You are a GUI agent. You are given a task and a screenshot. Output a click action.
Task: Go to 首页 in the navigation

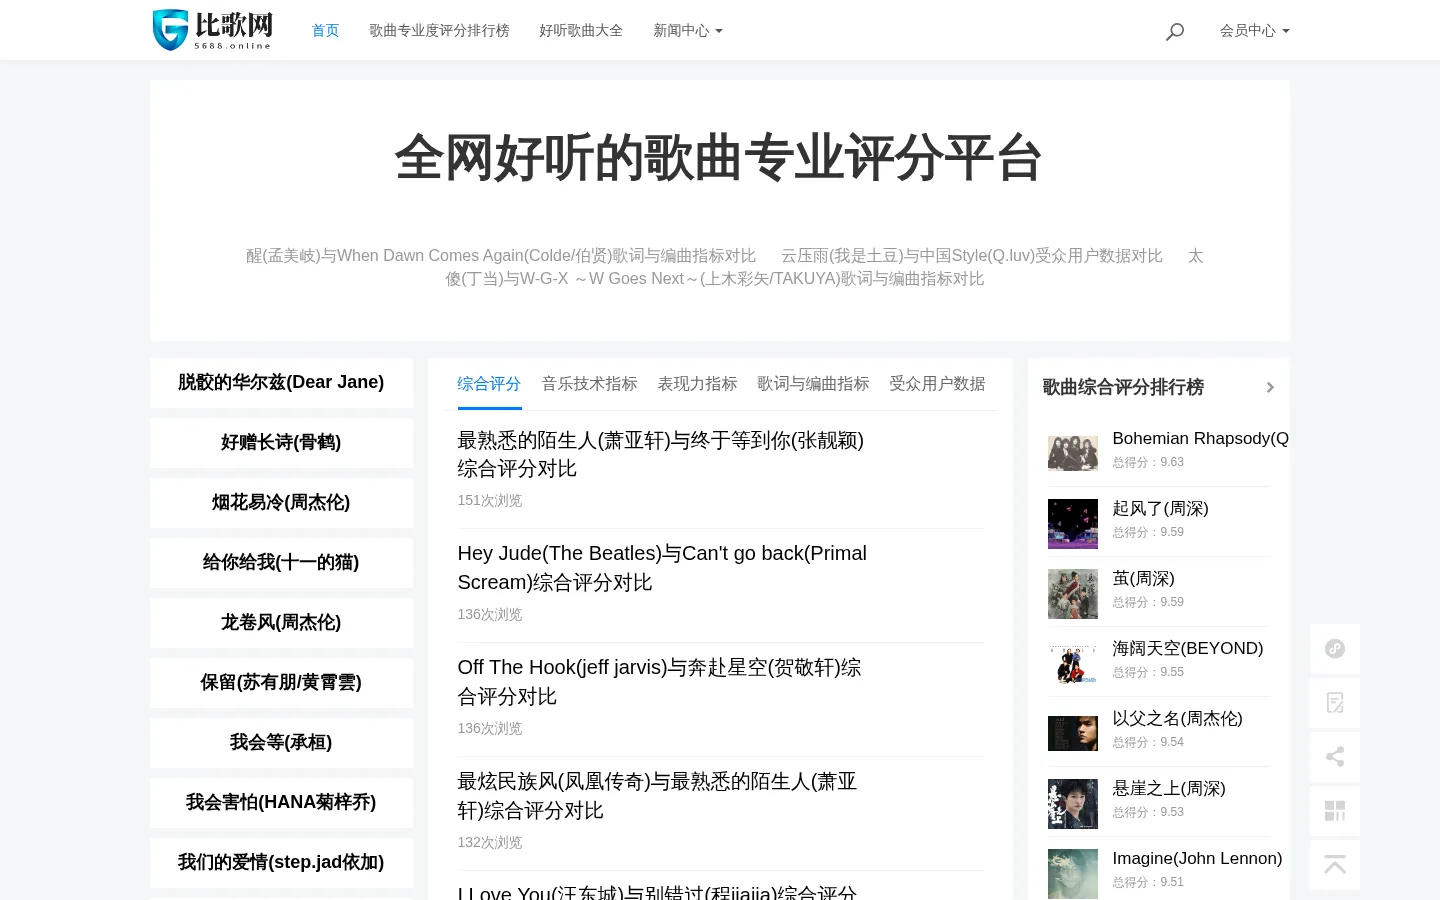click(325, 31)
